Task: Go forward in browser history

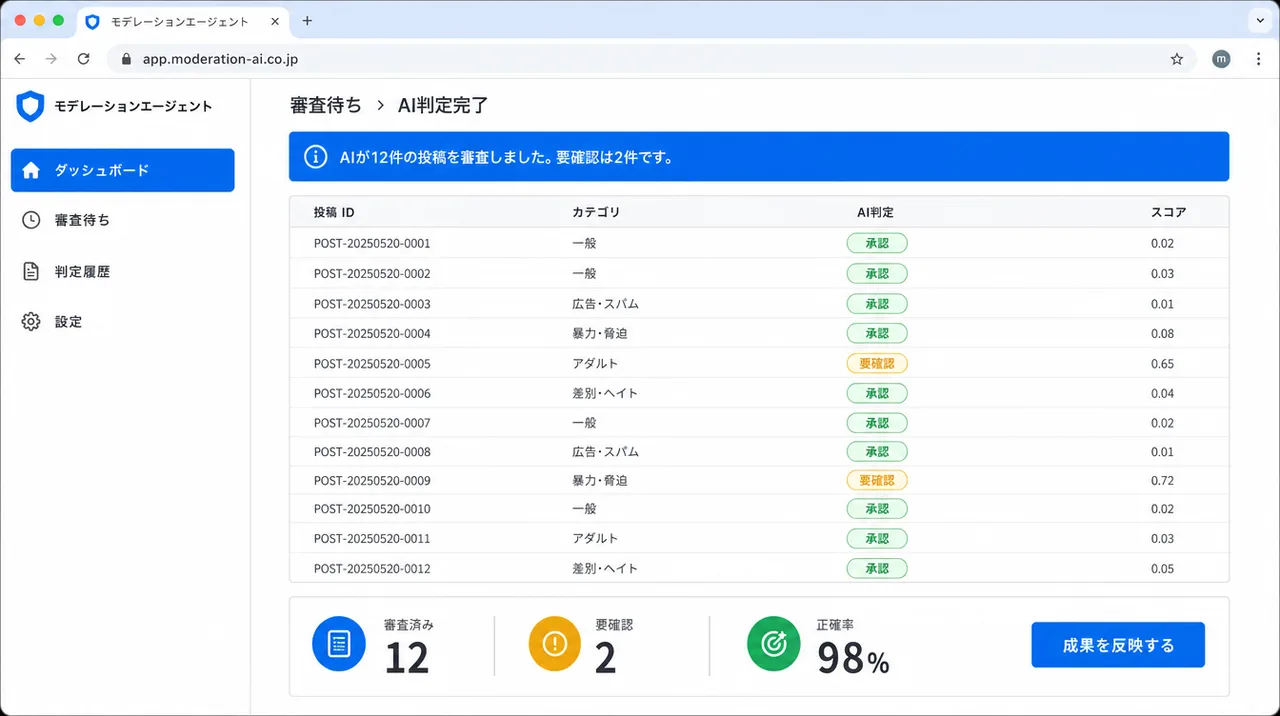Action: [x=52, y=59]
